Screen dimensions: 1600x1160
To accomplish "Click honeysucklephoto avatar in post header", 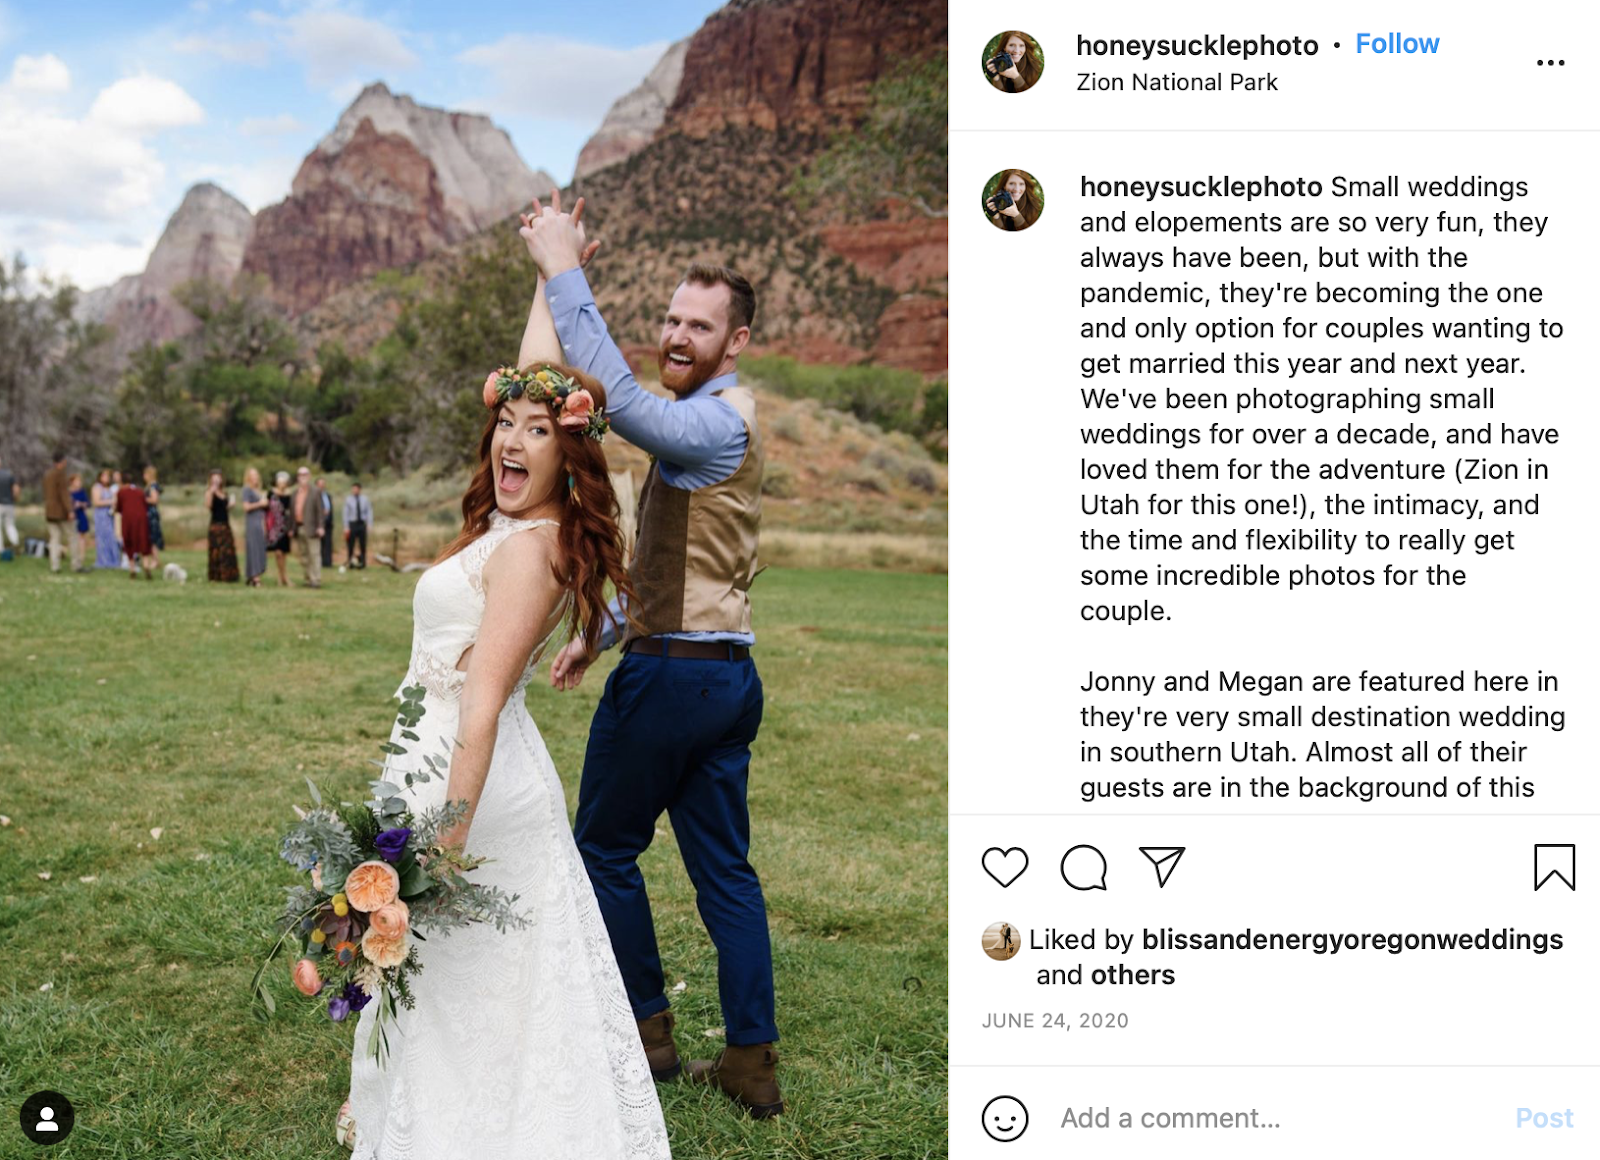I will (x=1012, y=62).
